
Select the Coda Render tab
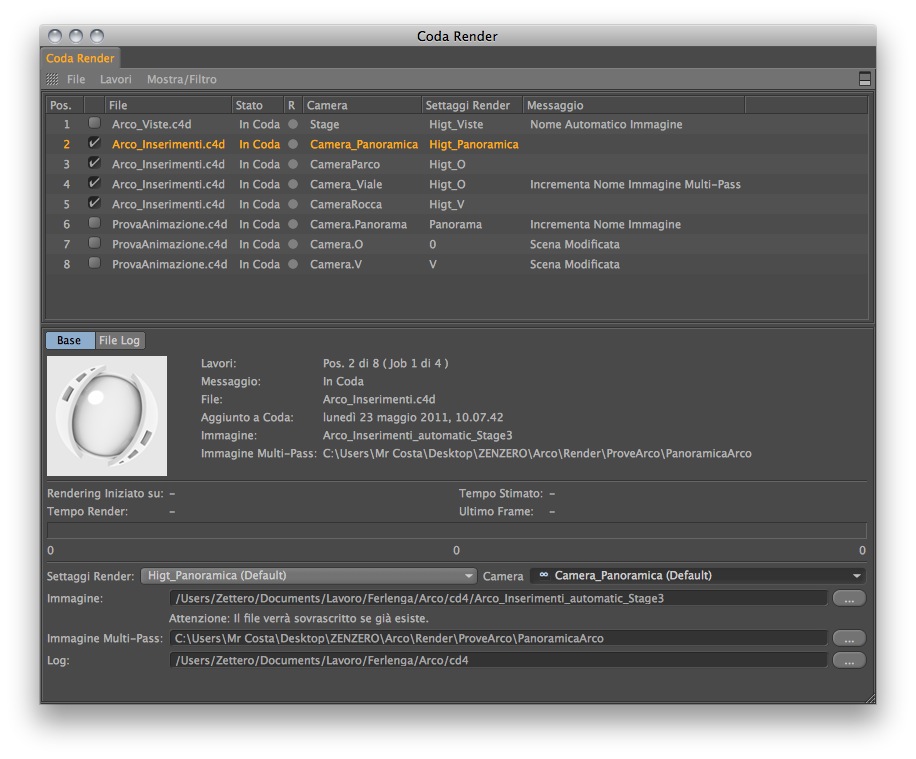tap(80, 58)
